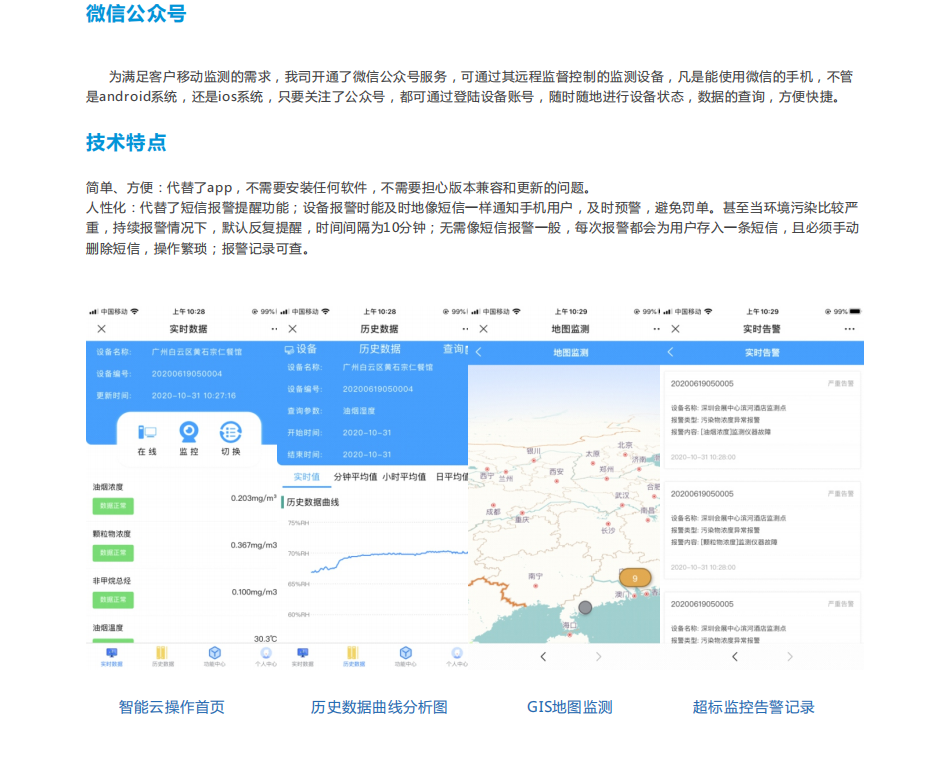Open 功能中心 cube icon in first screen
This screenshot has width=944, height=784.
coord(214,656)
